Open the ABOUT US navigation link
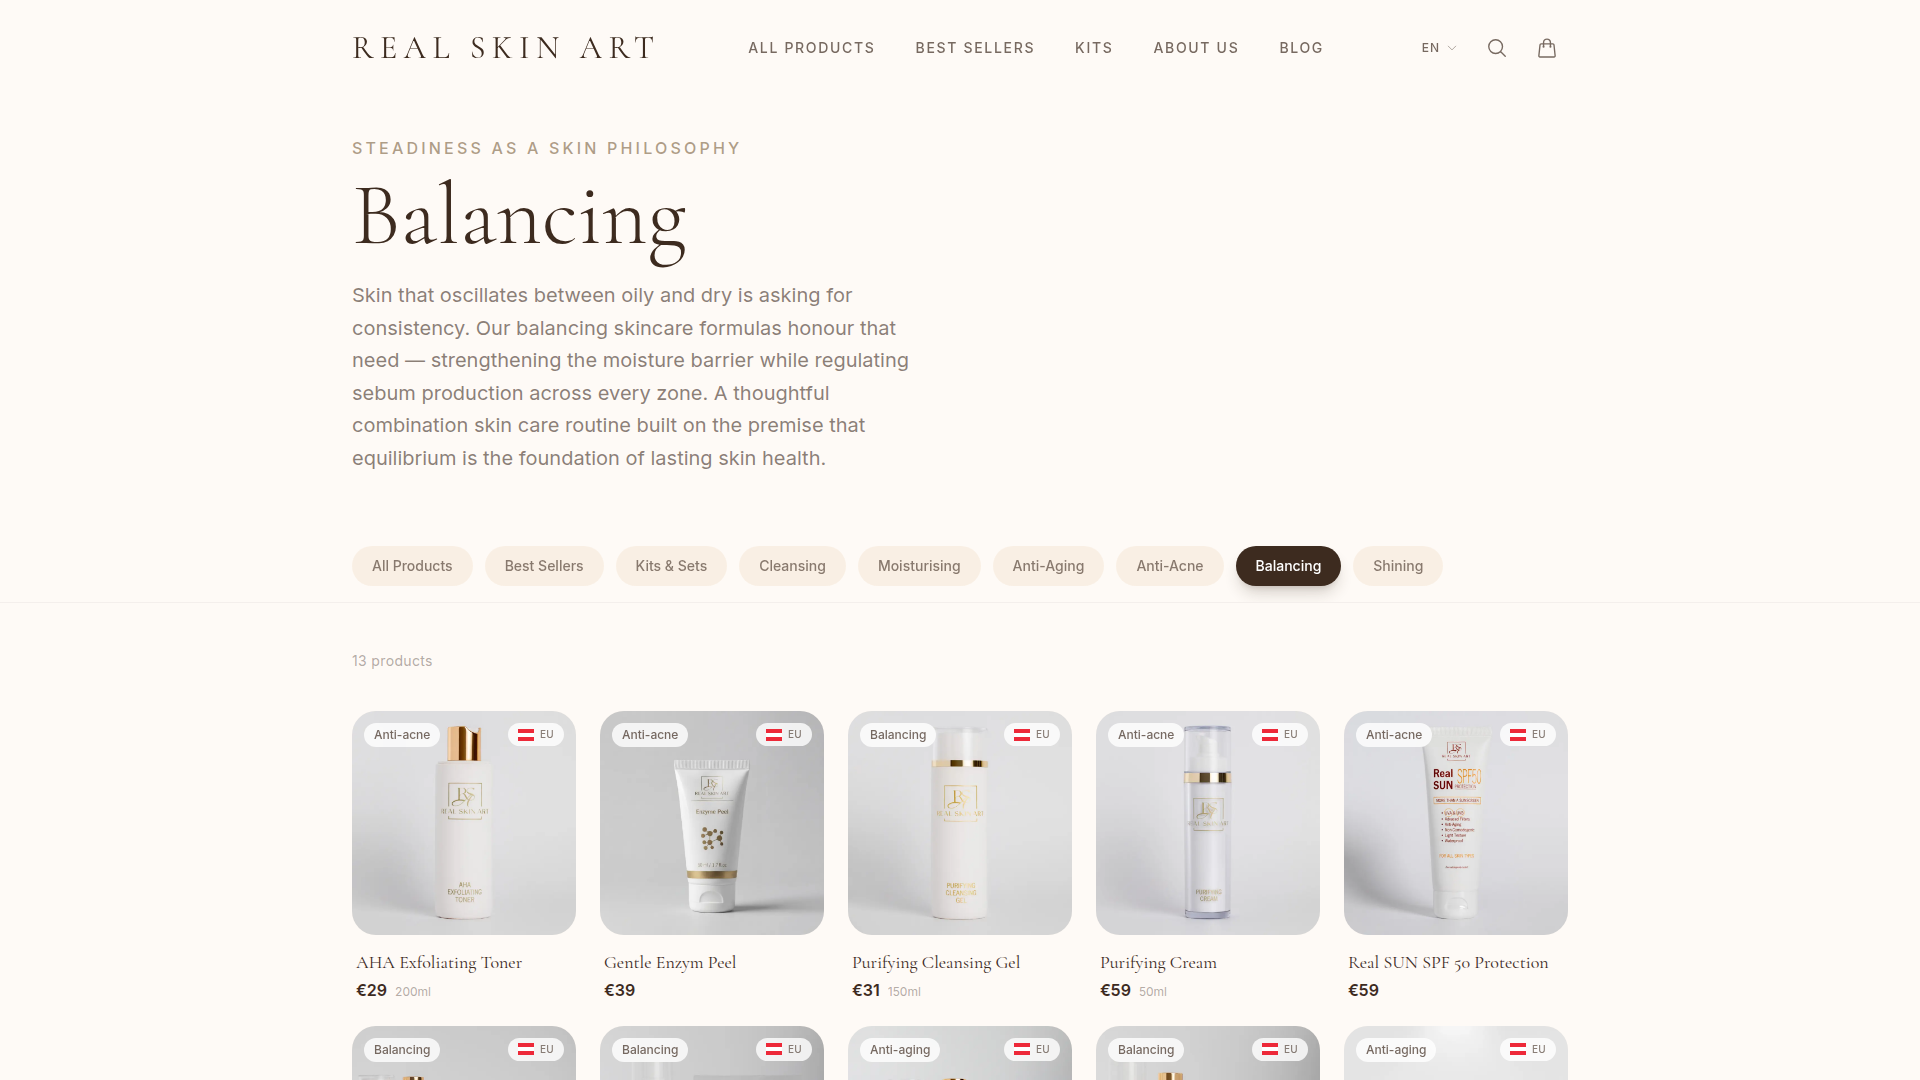The image size is (1920, 1080). 1196,48
